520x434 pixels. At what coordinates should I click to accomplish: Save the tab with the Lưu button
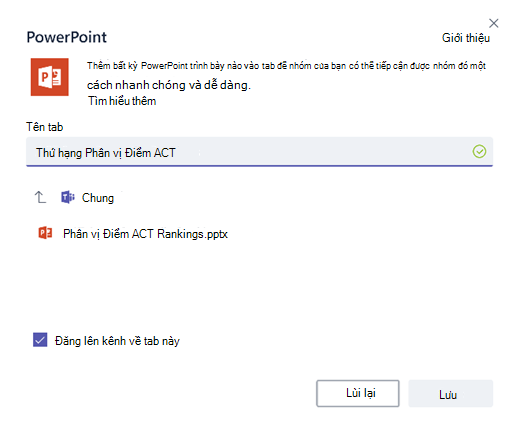(x=451, y=394)
